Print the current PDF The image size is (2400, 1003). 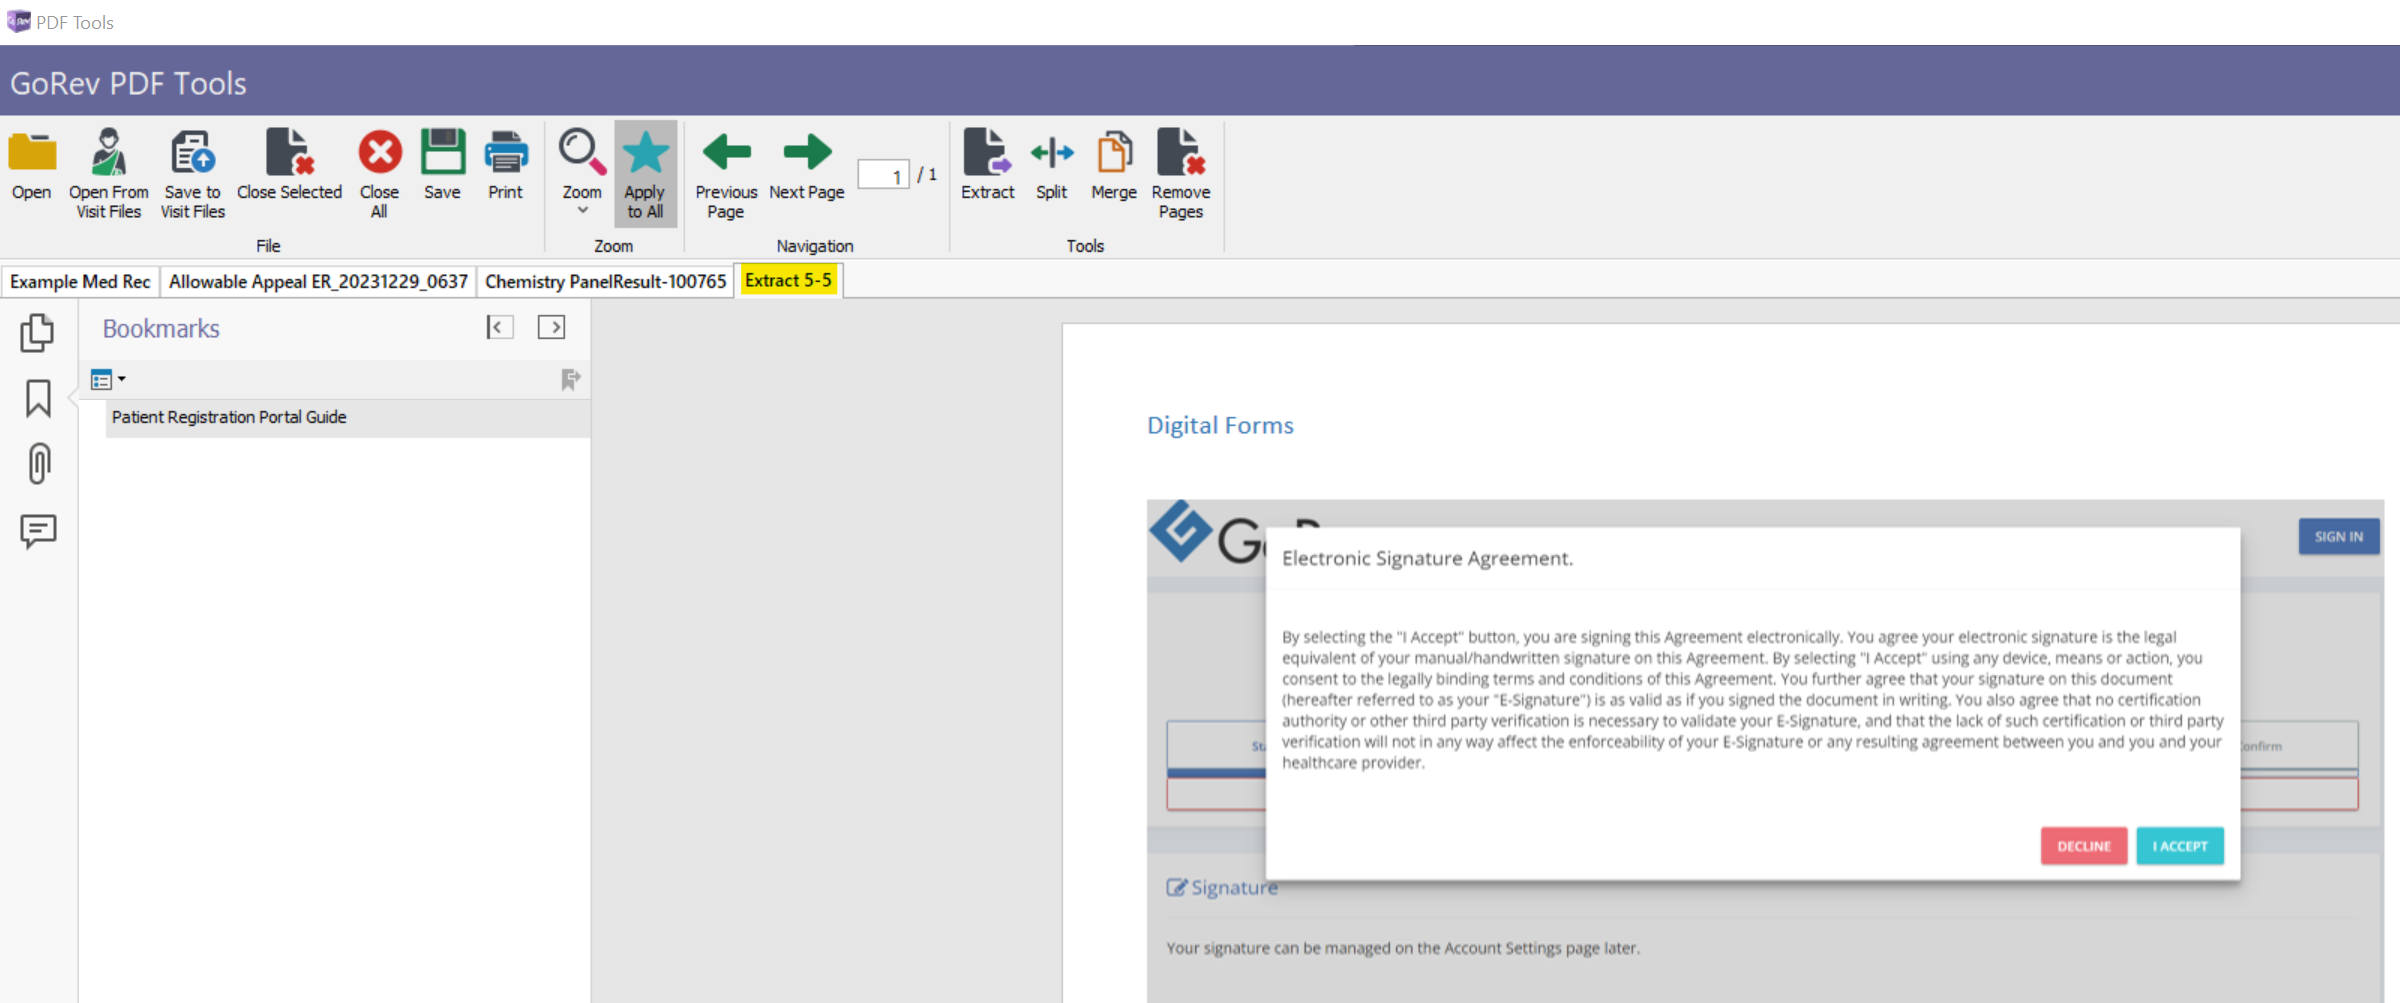click(x=506, y=166)
